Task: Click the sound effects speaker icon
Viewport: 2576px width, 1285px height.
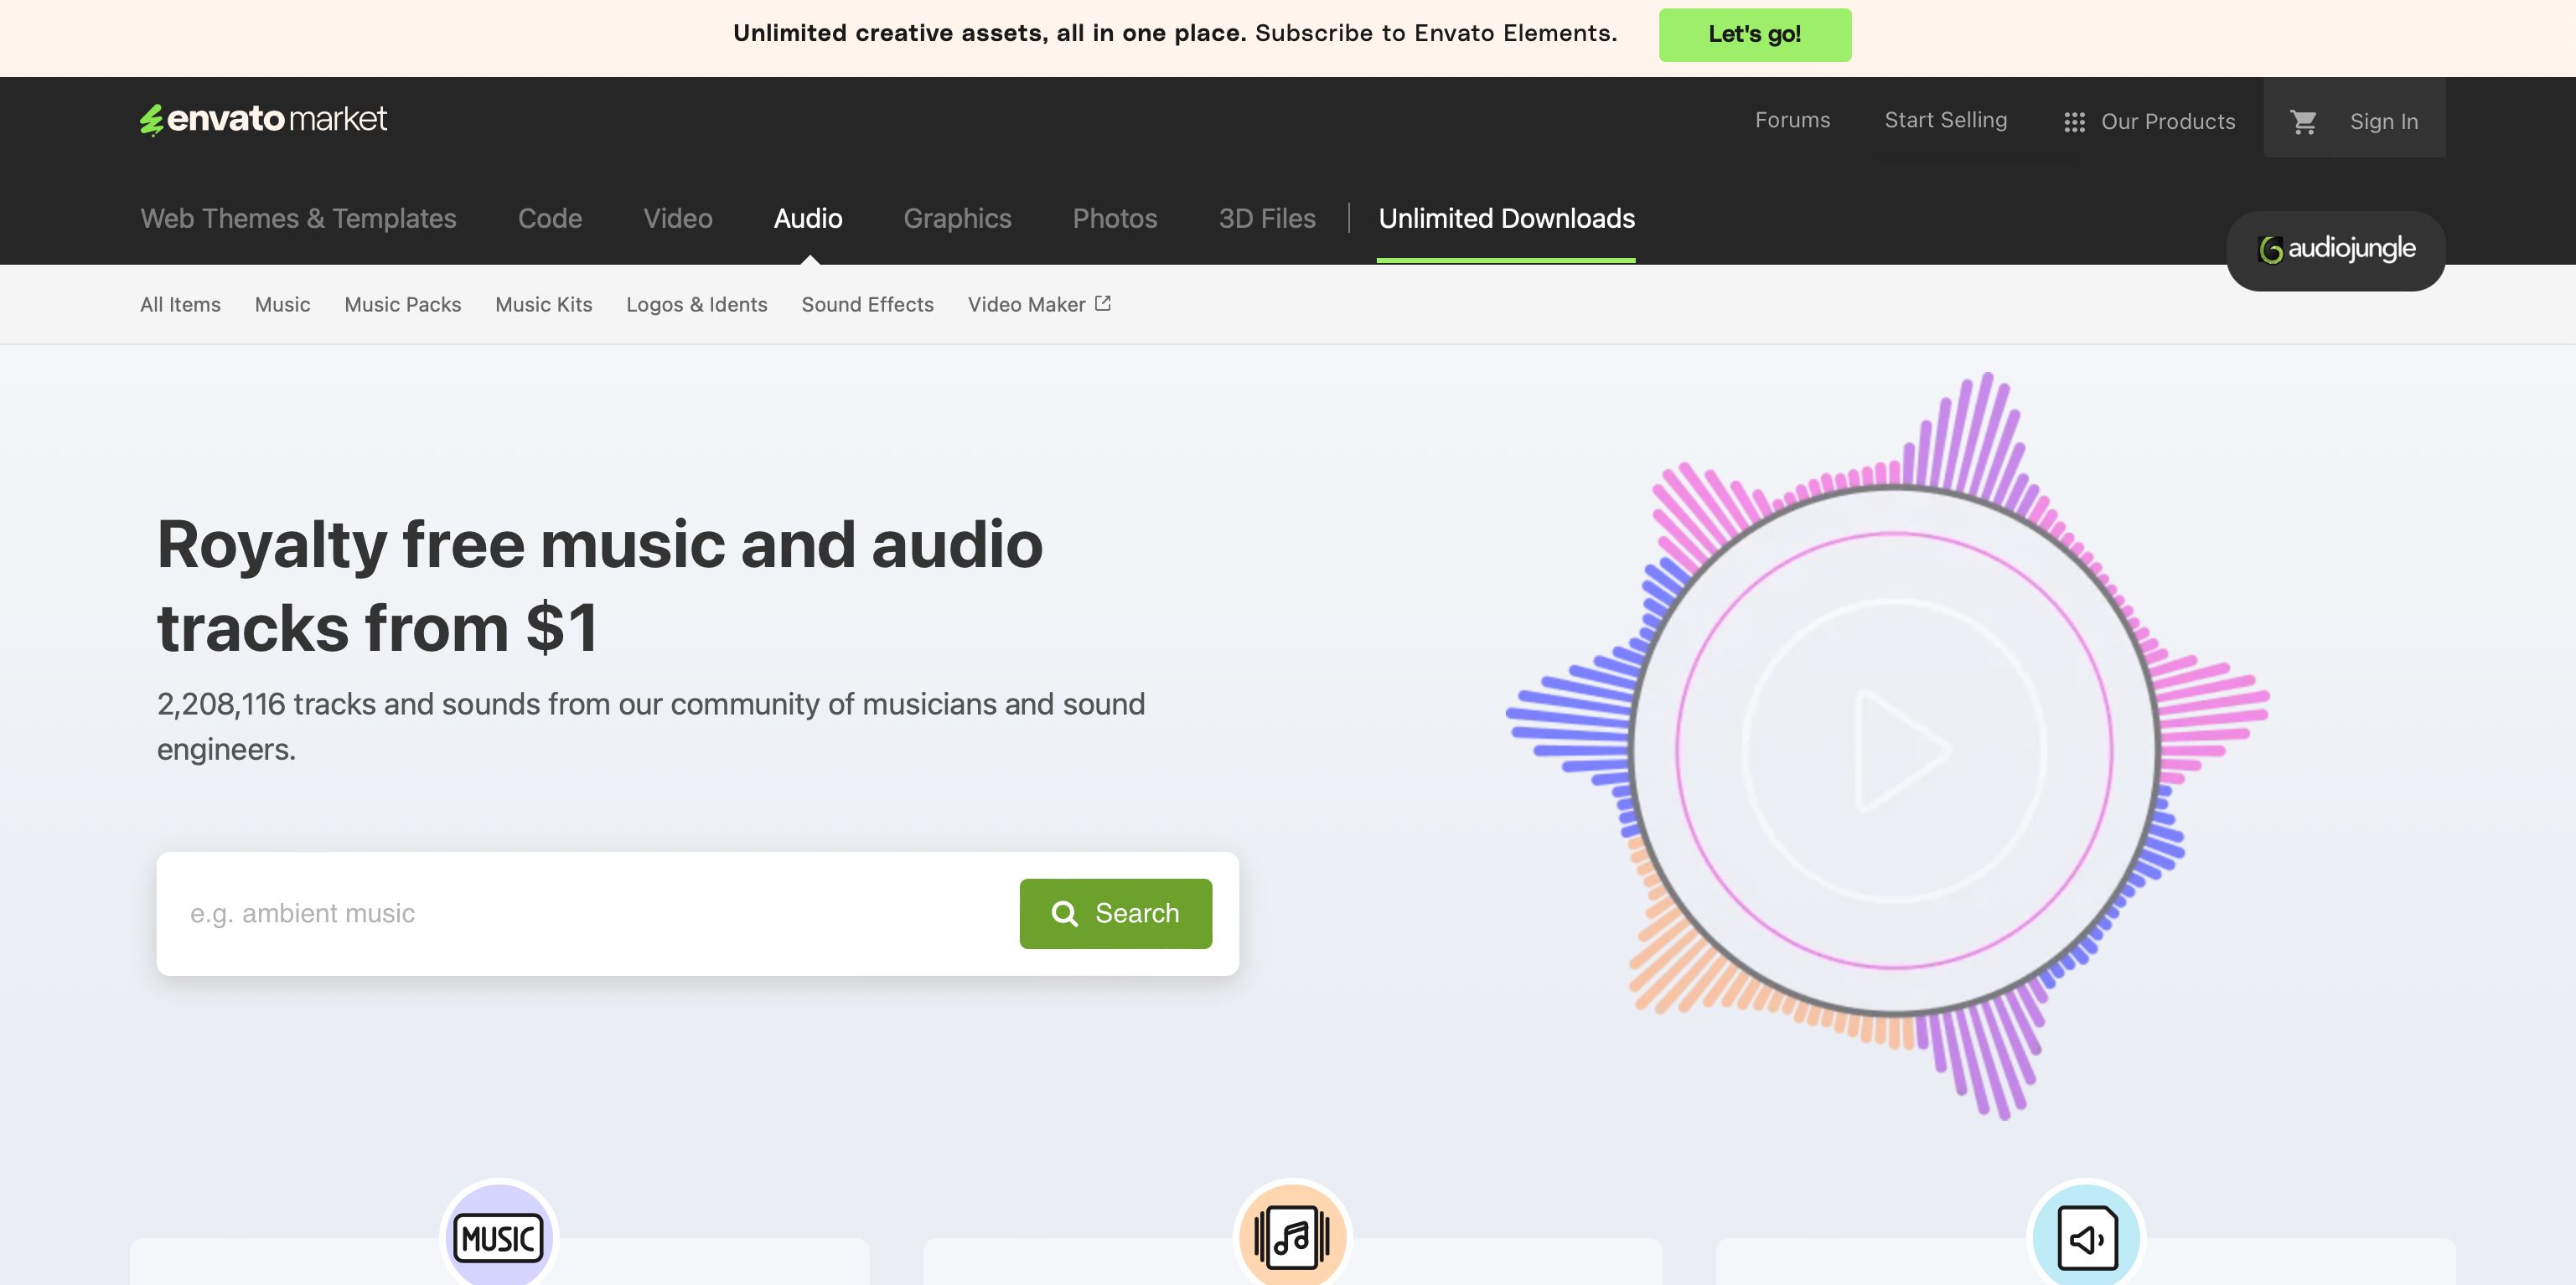Action: pos(2086,1238)
